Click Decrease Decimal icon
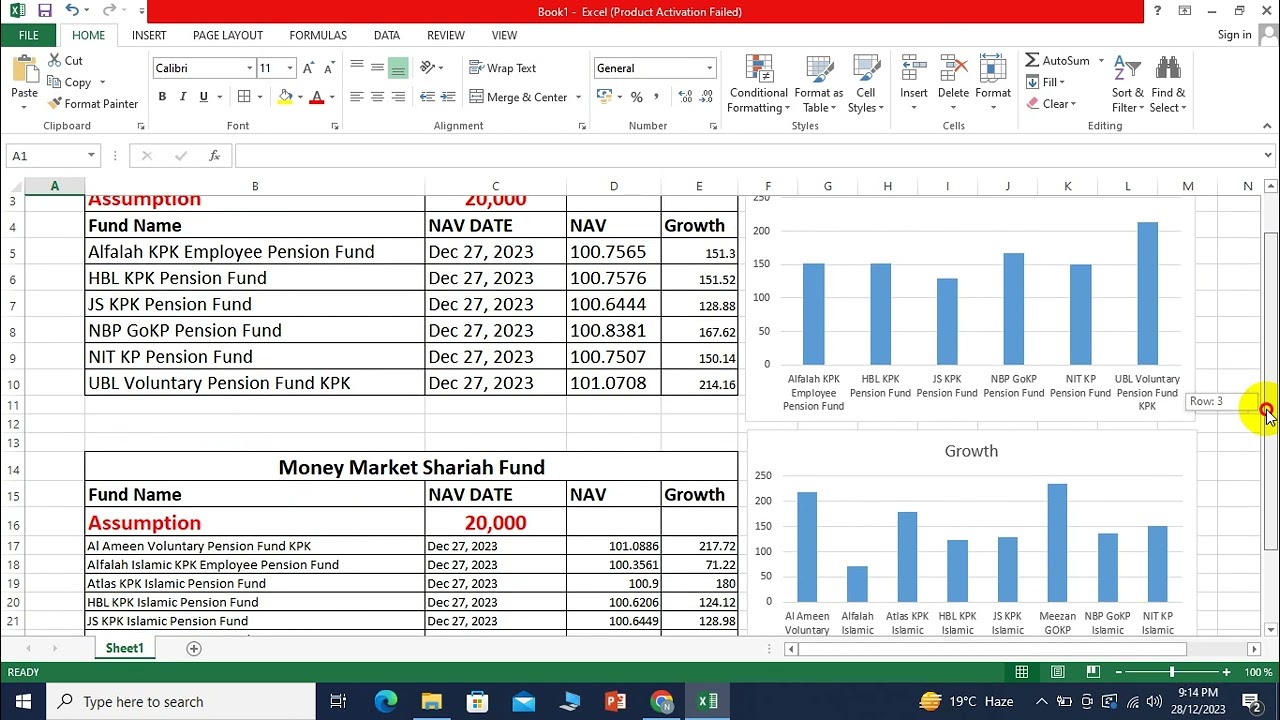1280x720 pixels. tap(706, 97)
